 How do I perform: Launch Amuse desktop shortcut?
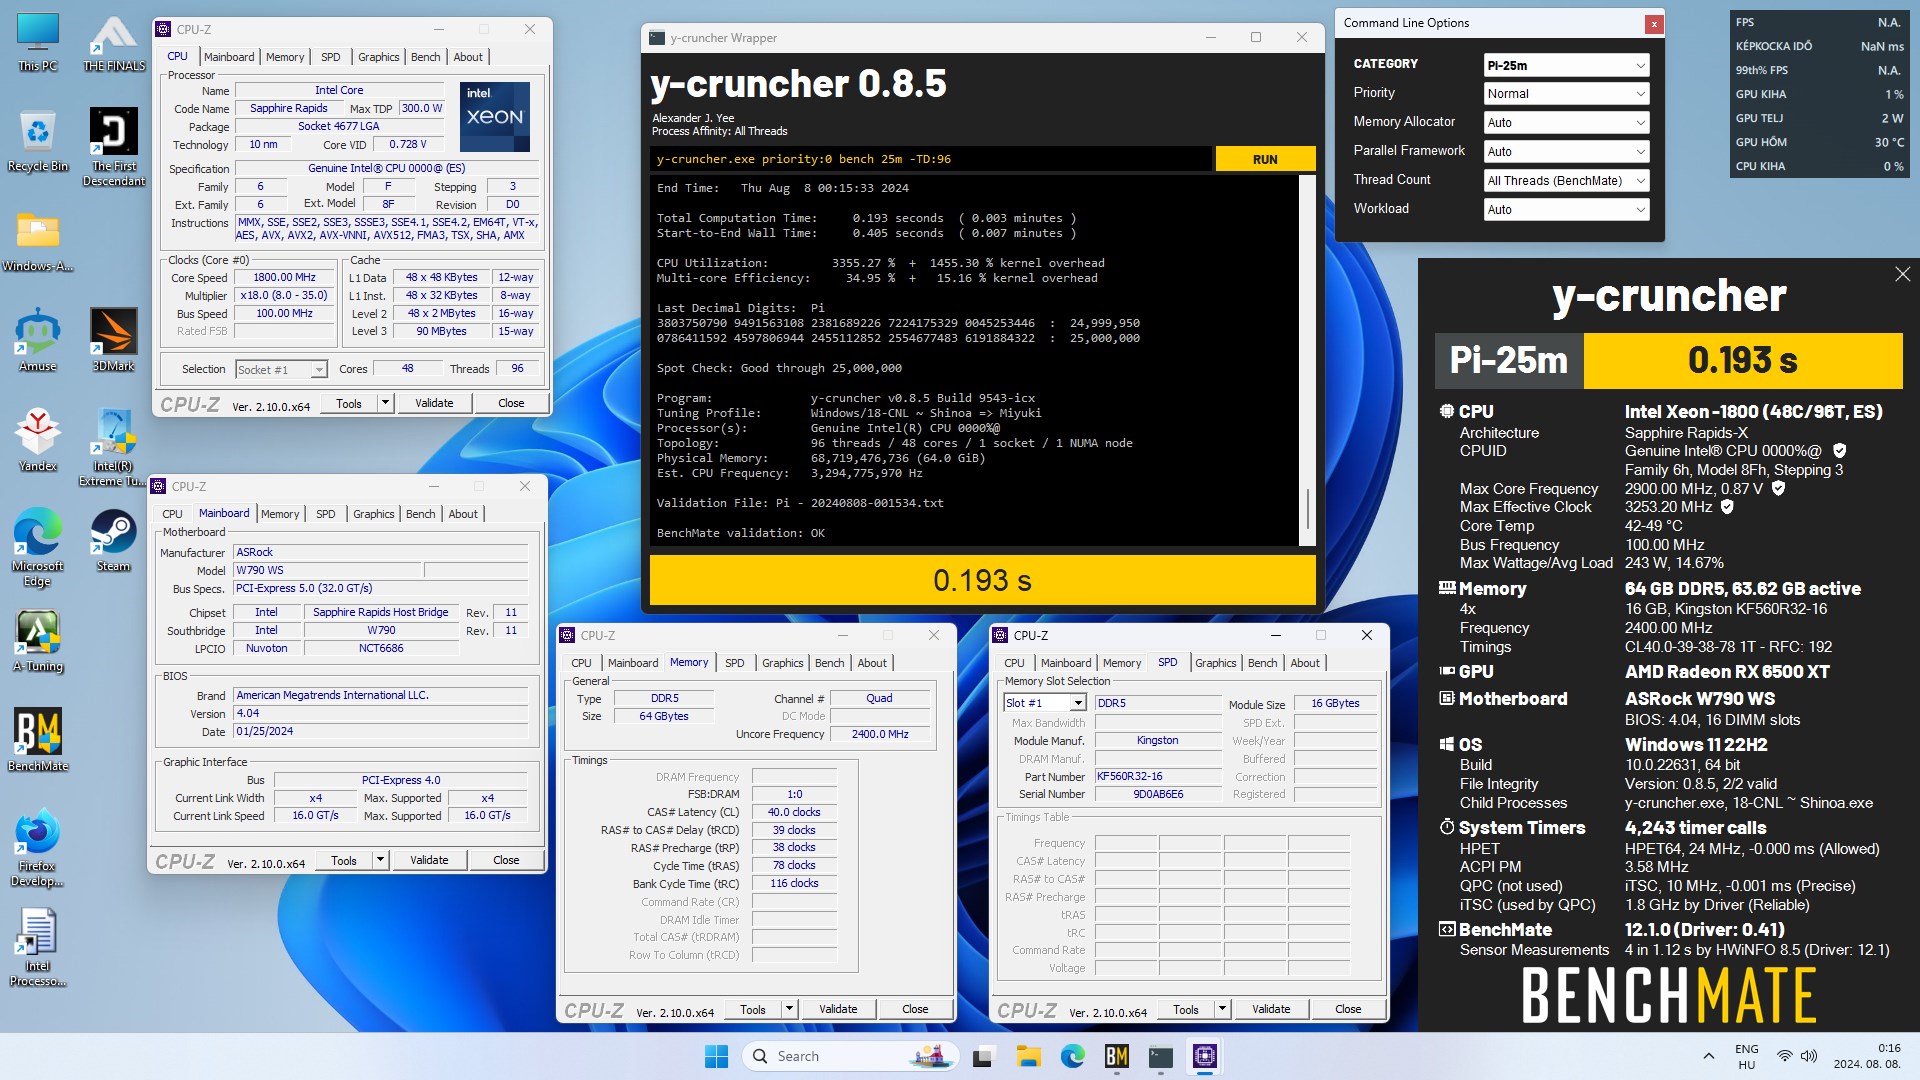[x=38, y=340]
